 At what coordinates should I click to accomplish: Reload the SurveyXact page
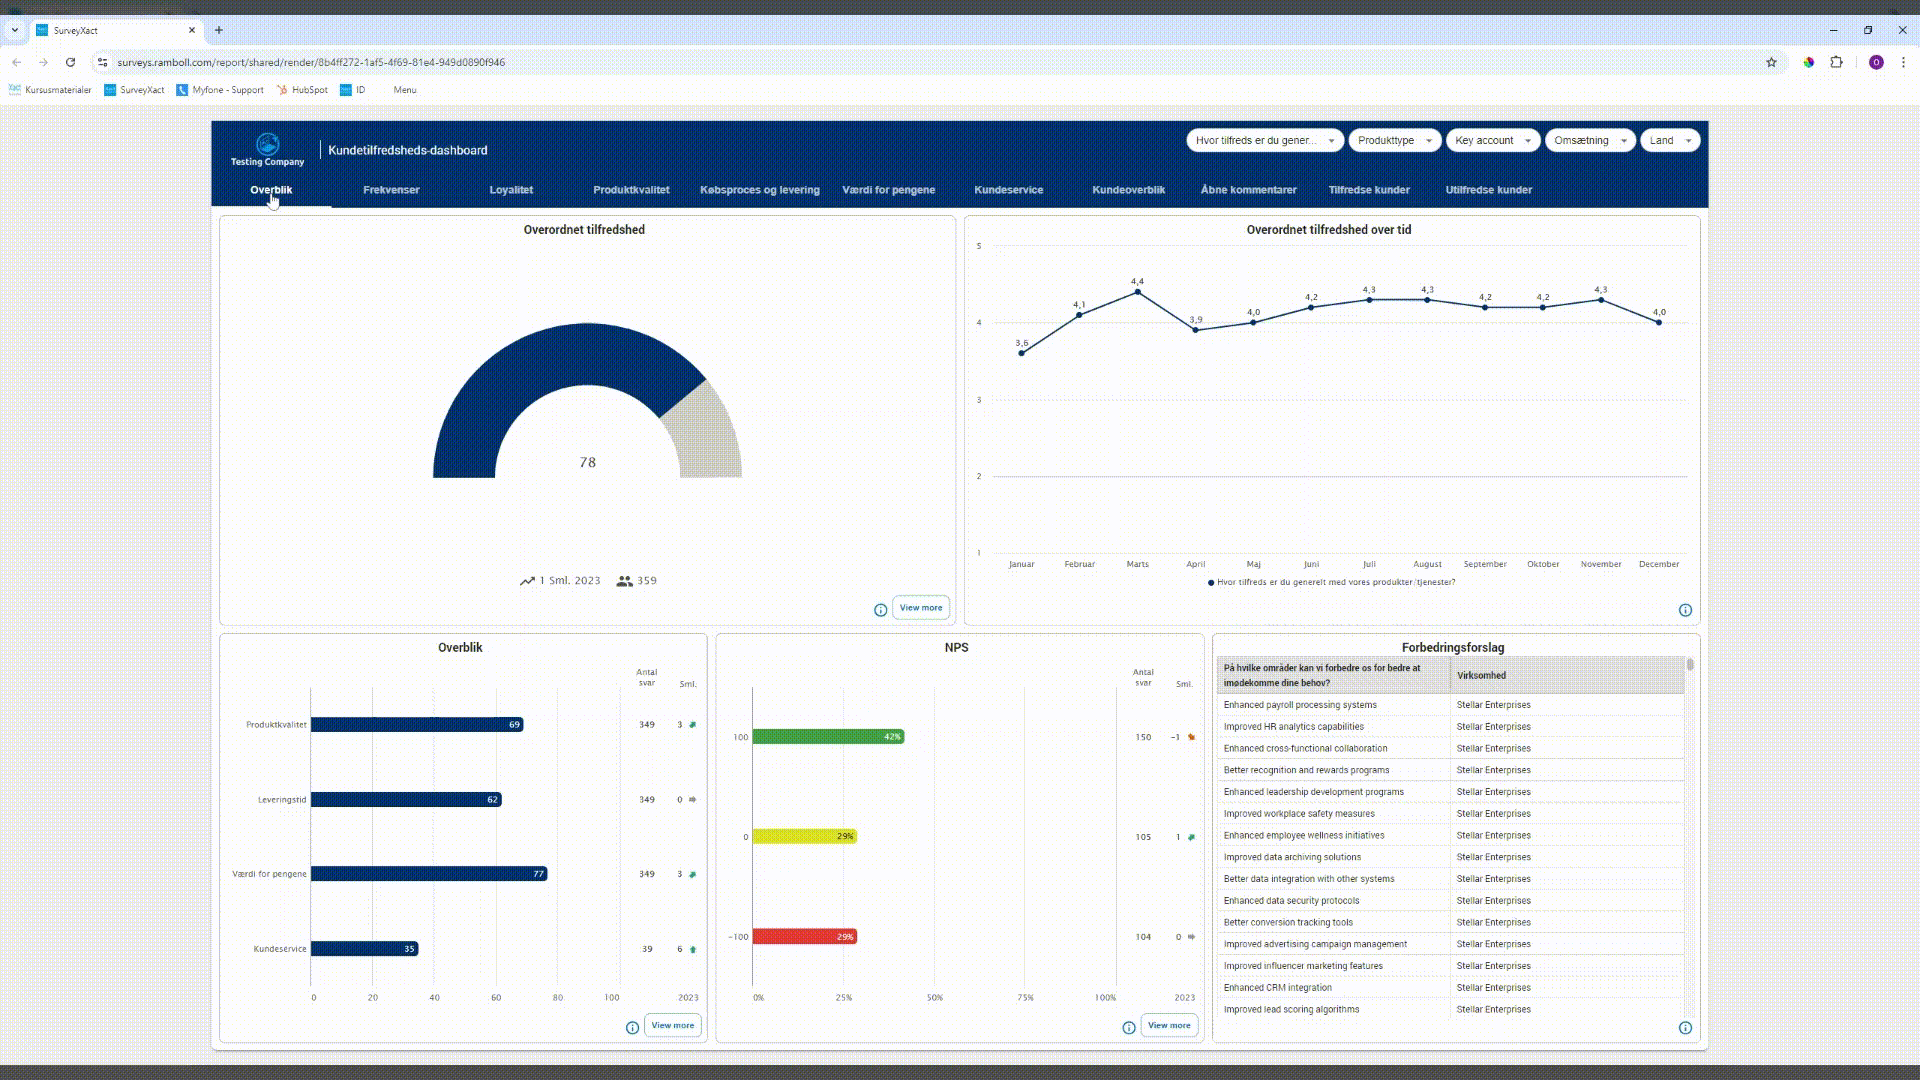(70, 62)
